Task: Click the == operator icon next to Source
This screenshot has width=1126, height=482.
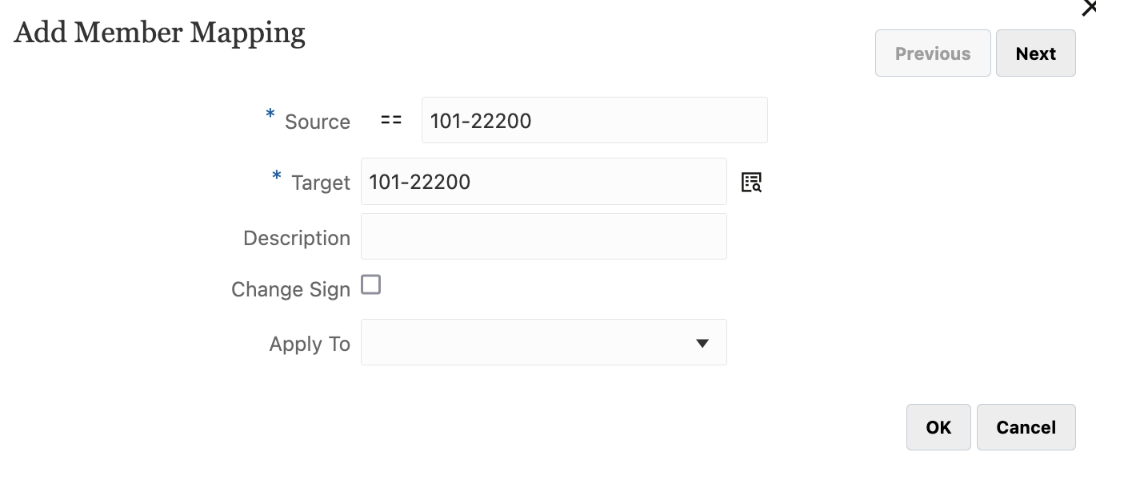Action: (391, 121)
